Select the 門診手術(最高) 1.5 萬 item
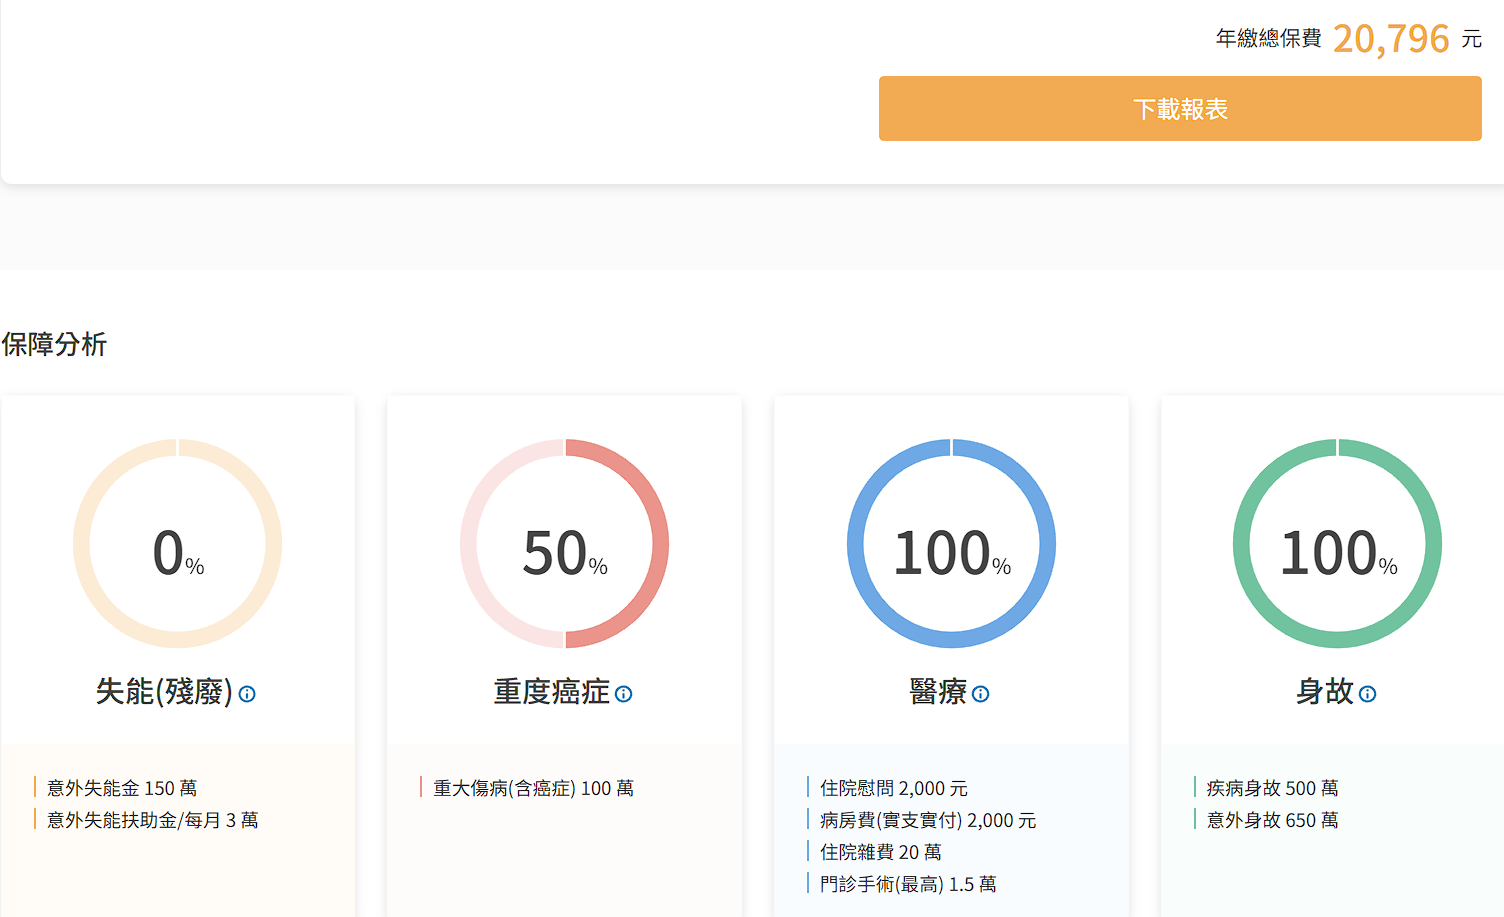1504x917 pixels. (x=907, y=884)
